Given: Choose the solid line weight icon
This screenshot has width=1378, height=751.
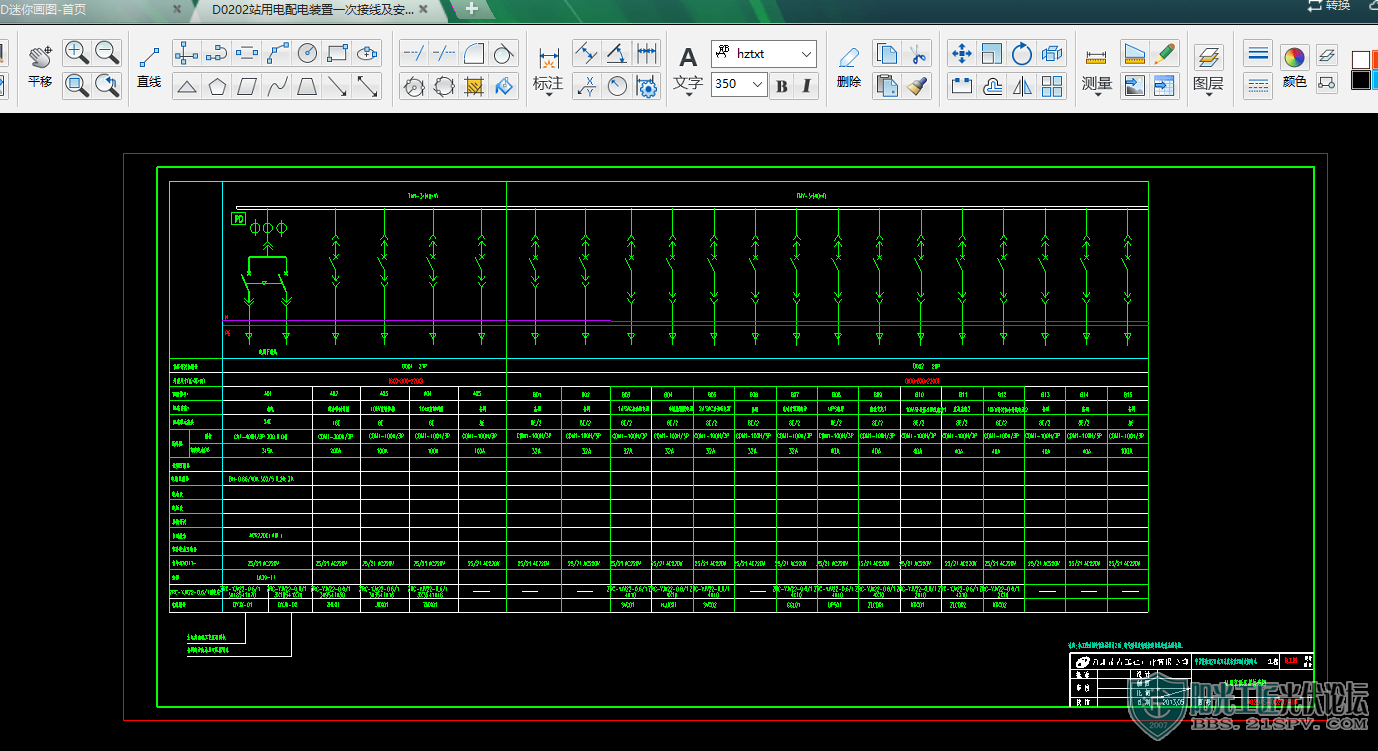Looking at the screenshot, I should click(1259, 53).
